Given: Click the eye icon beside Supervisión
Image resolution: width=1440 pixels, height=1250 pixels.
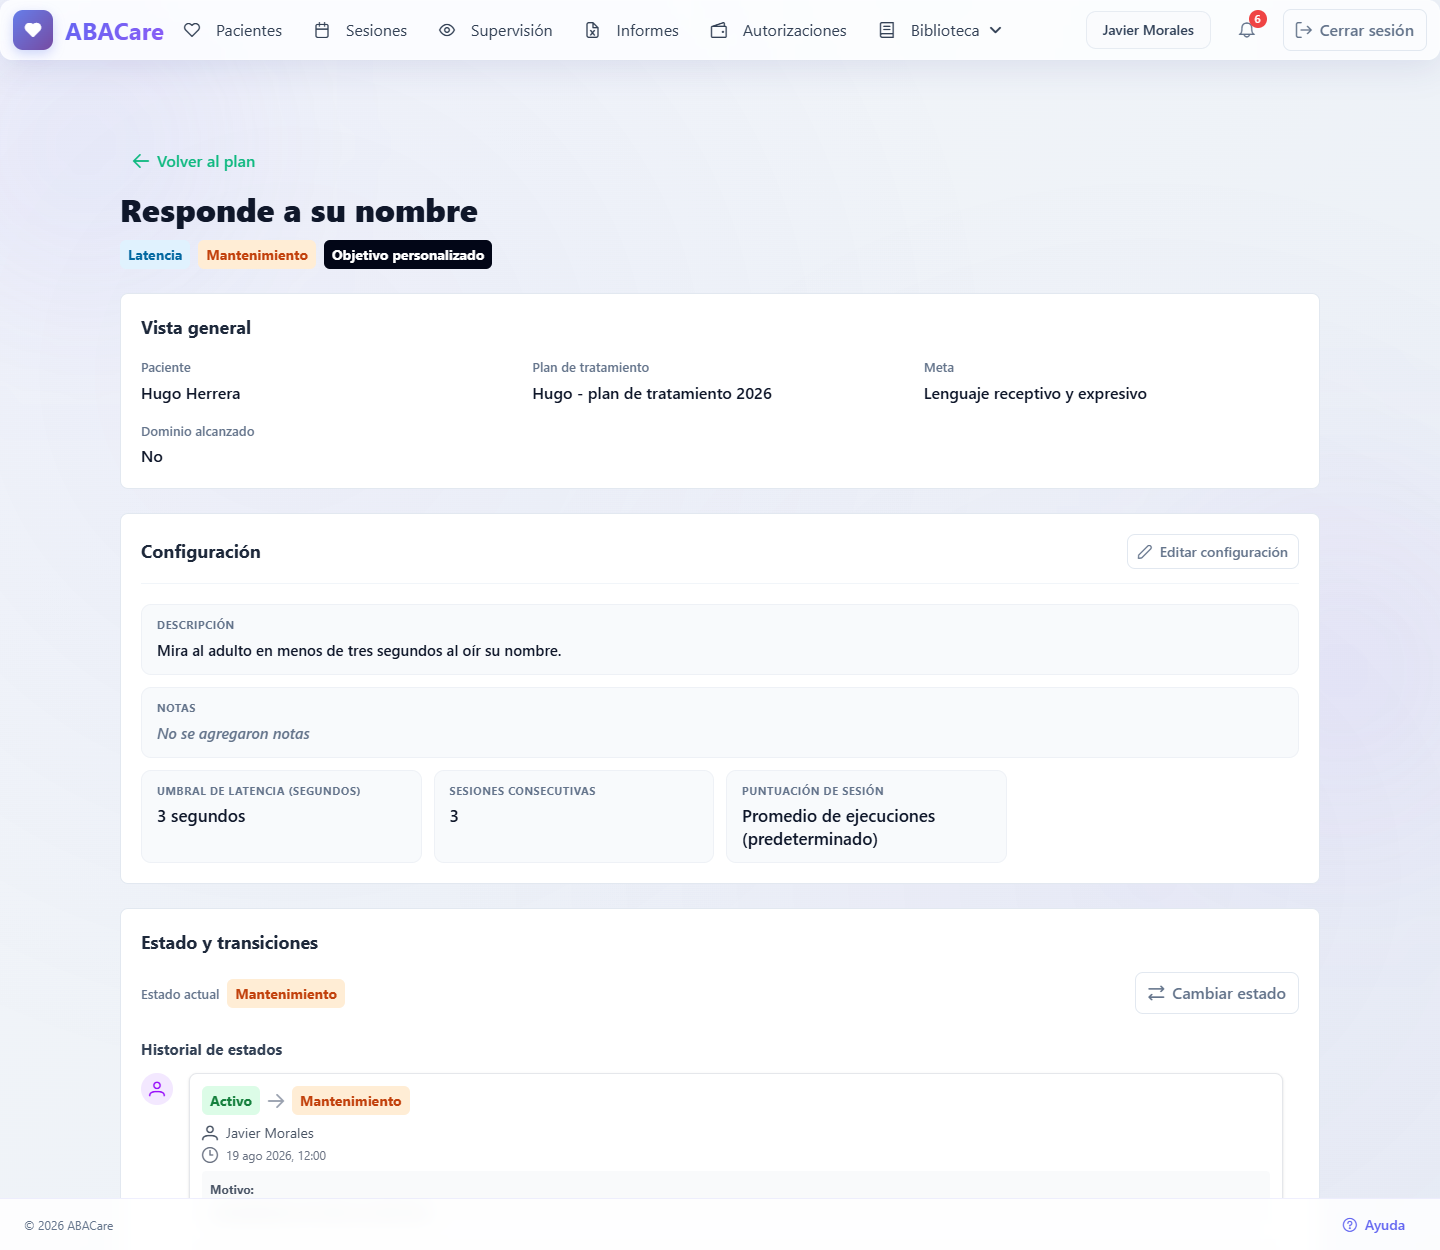Looking at the screenshot, I should 447,30.
